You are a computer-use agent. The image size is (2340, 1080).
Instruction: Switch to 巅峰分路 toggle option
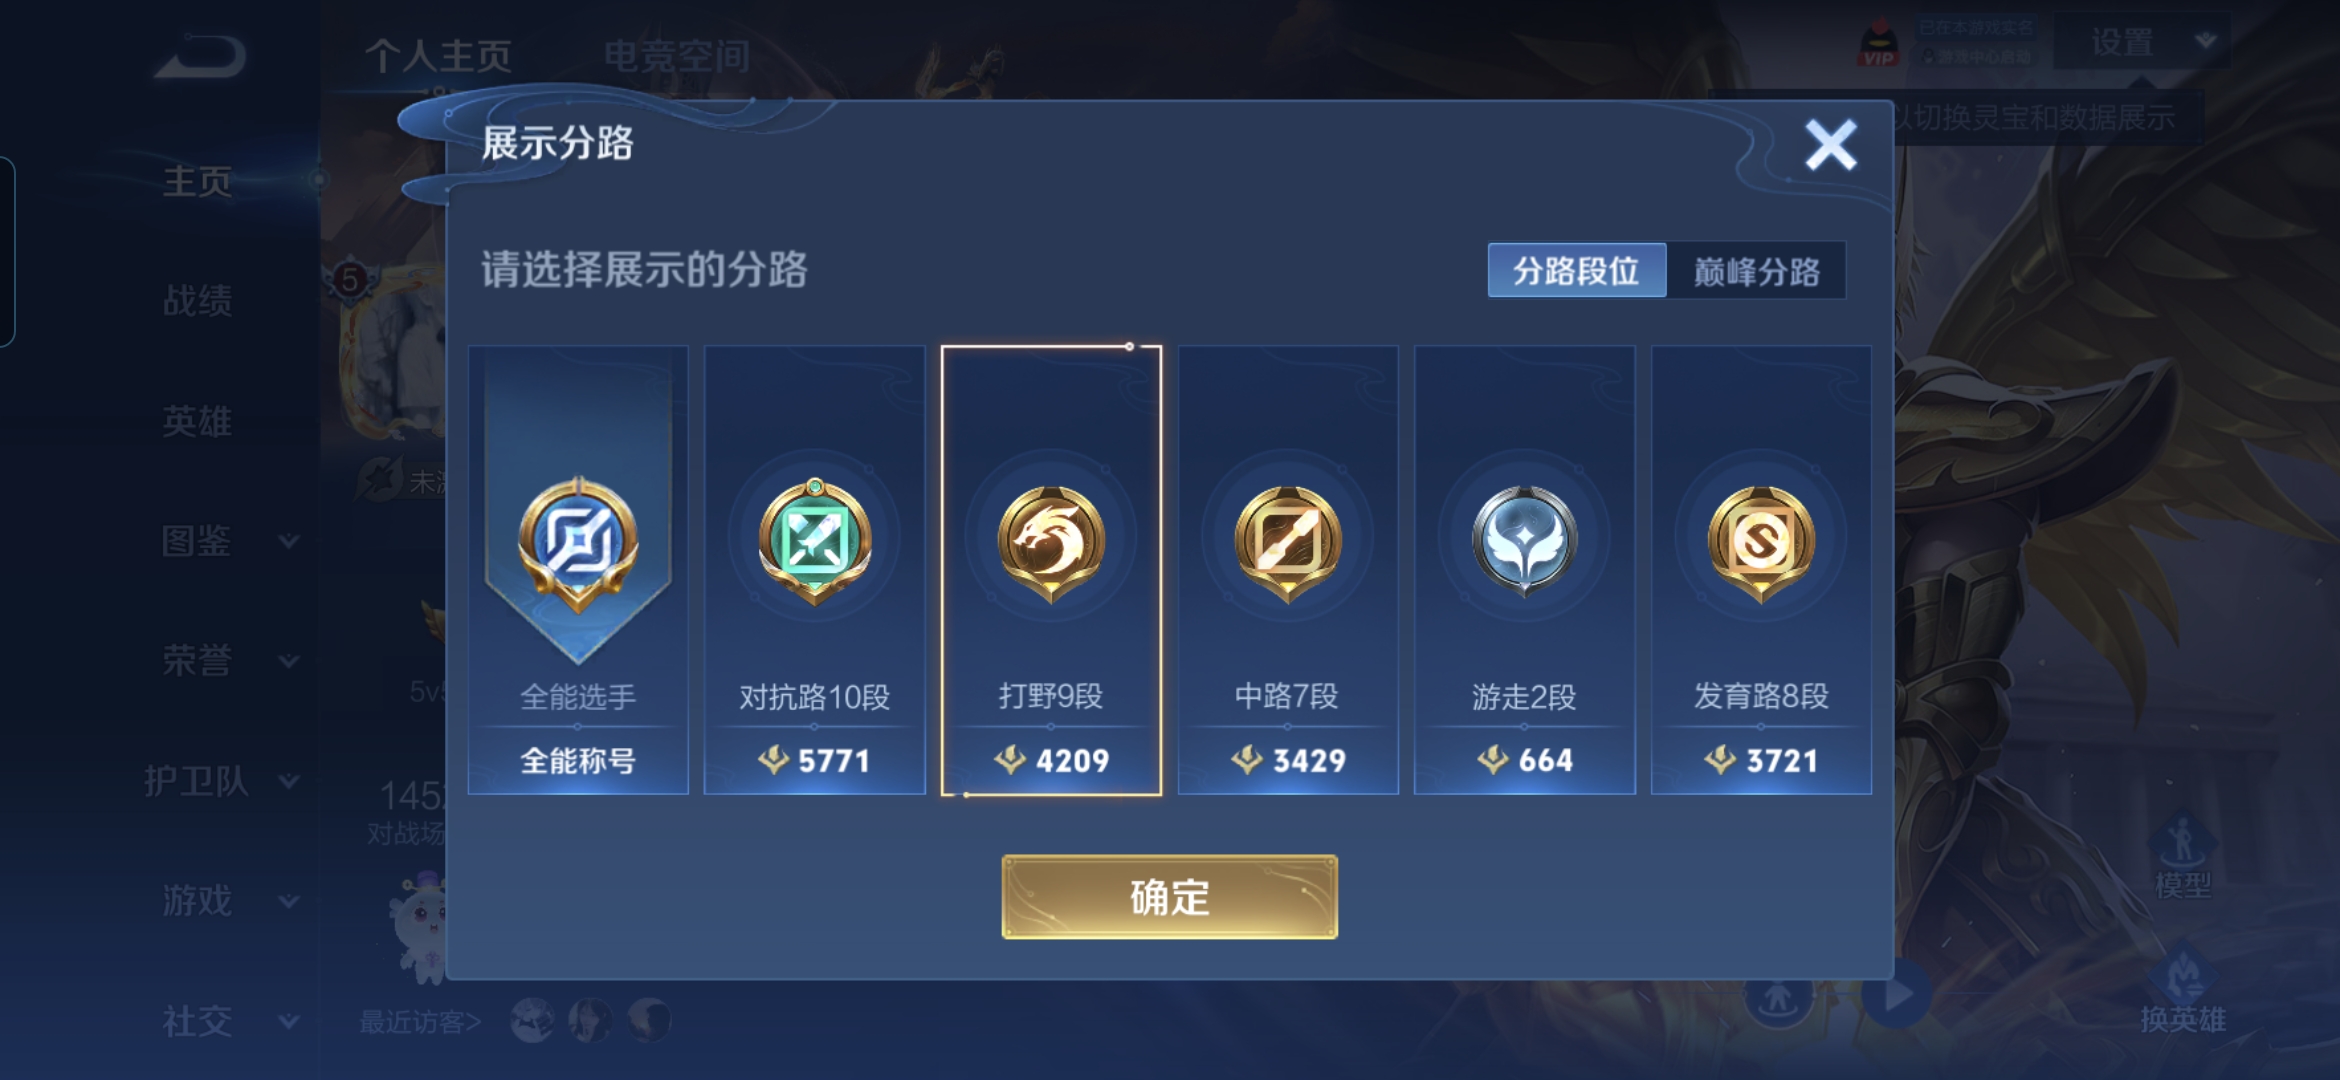[x=1756, y=270]
